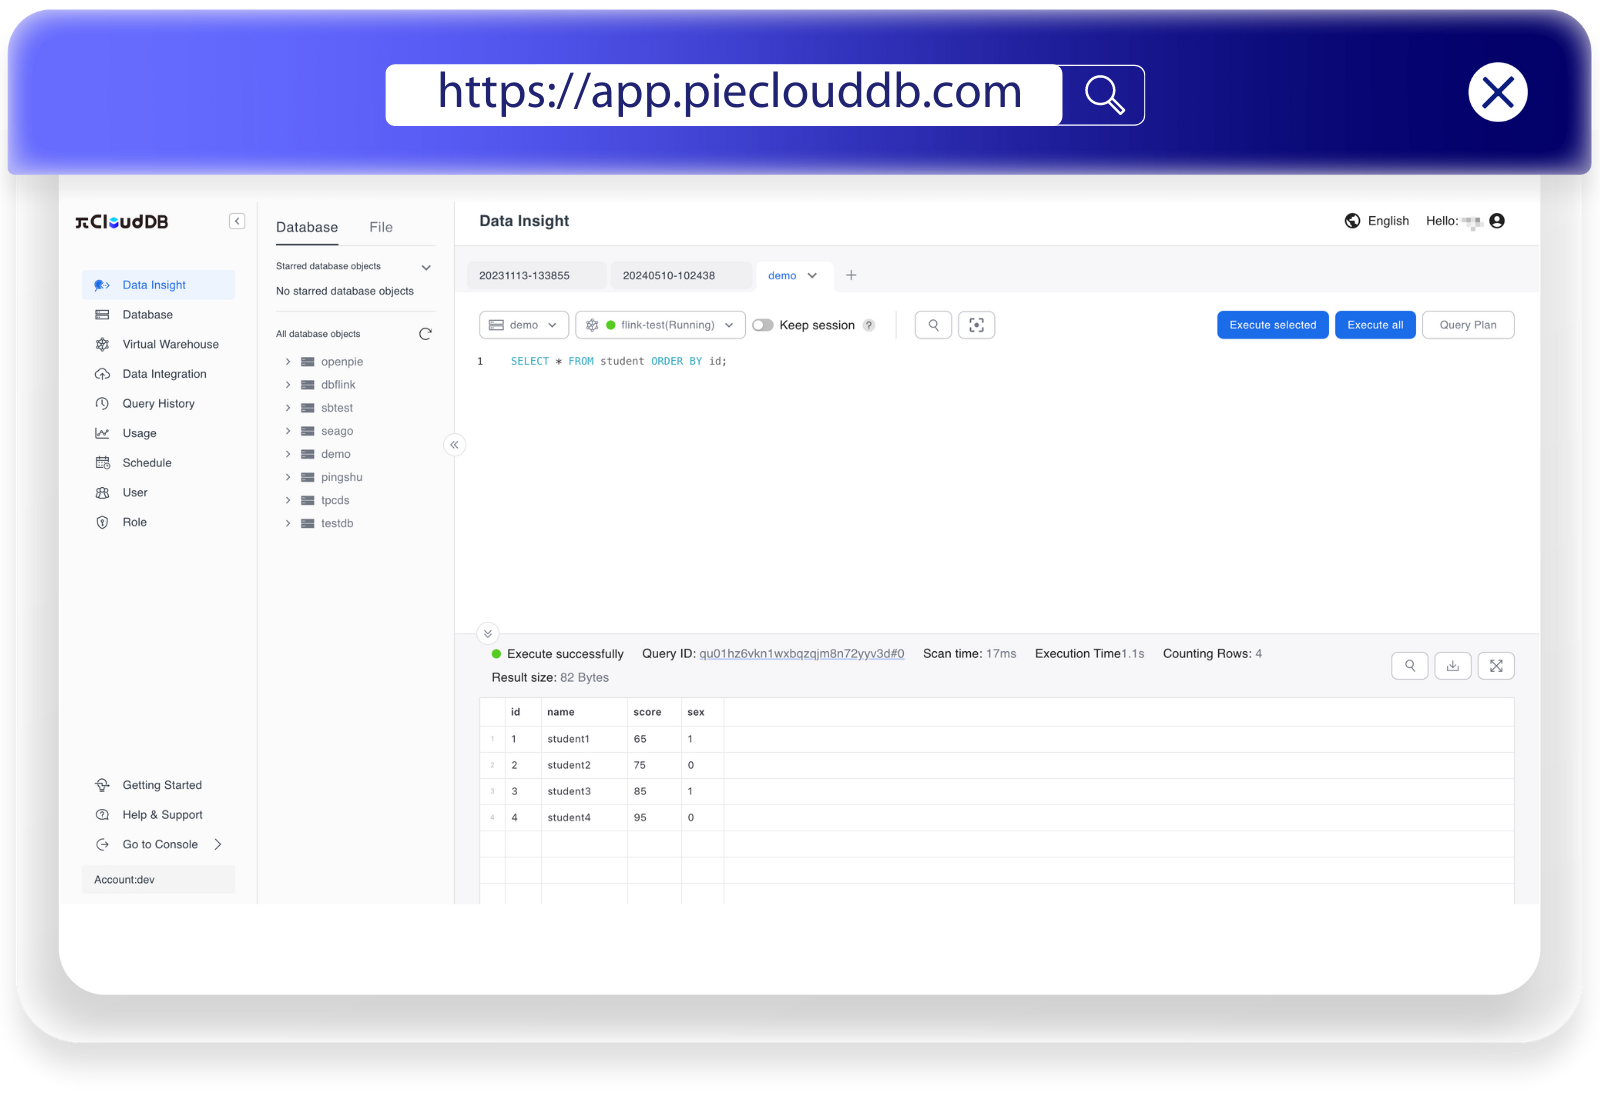
Task: Click Keep session help icon
Action: coord(869,325)
